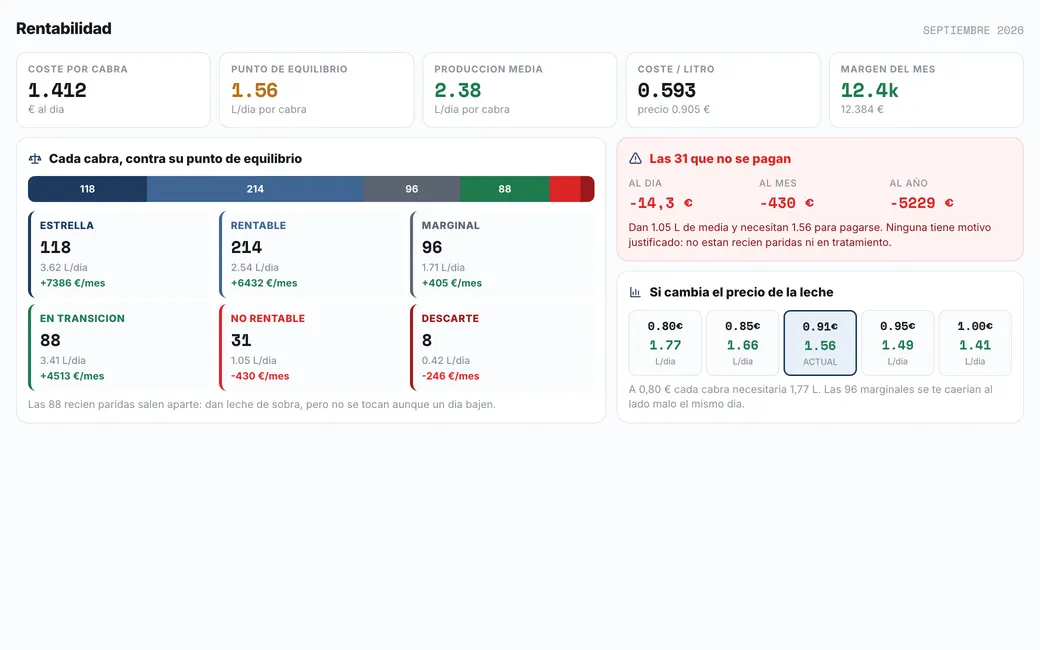Select the 0.91€ ACTUAL price scenario
1040x650 pixels.
click(820, 343)
